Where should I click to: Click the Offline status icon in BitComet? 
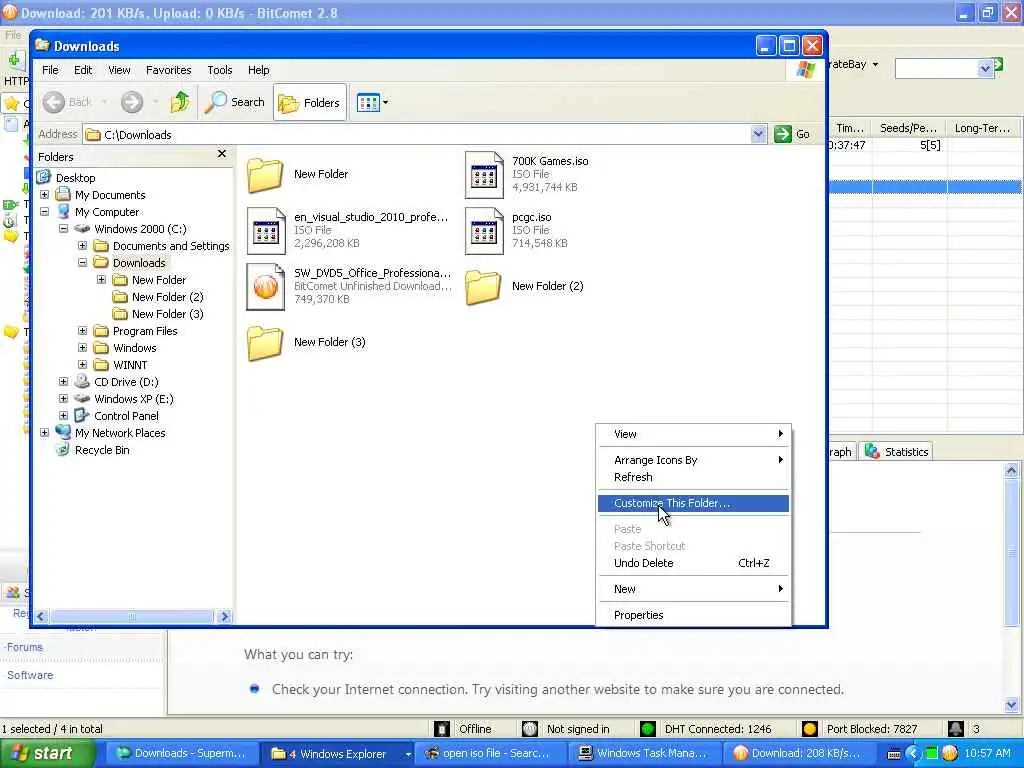pos(442,729)
